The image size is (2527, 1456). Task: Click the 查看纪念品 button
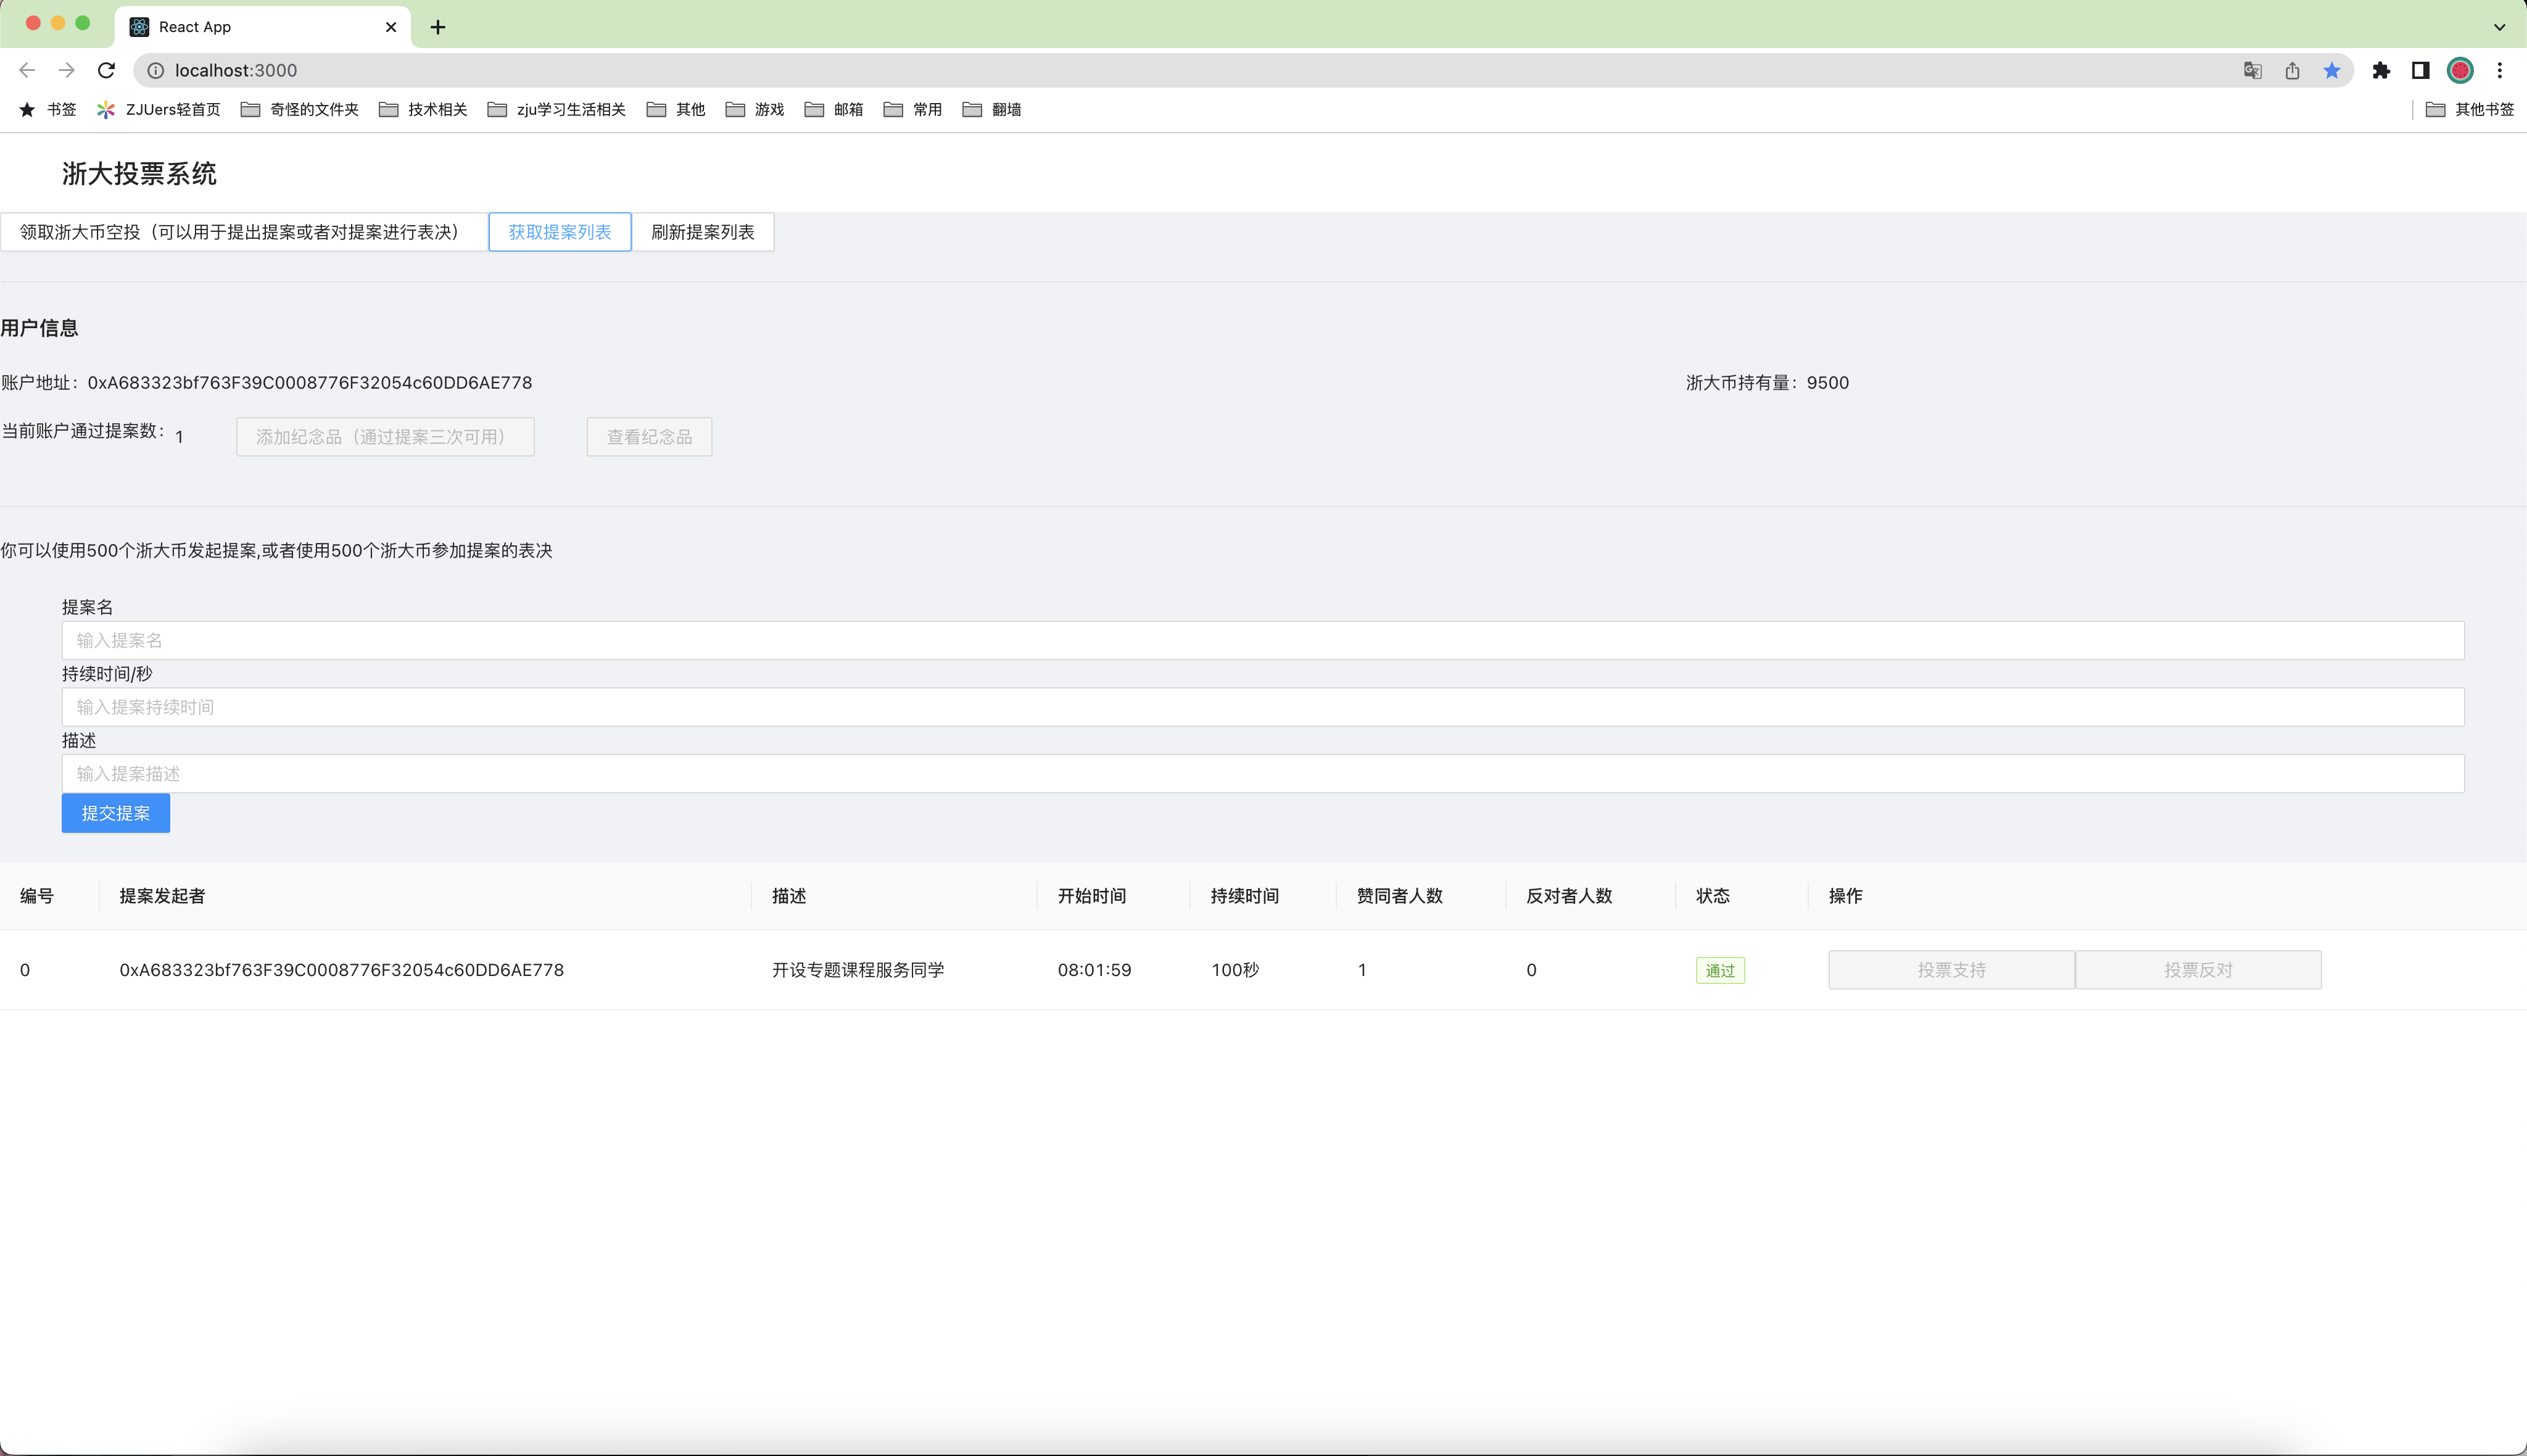650,437
